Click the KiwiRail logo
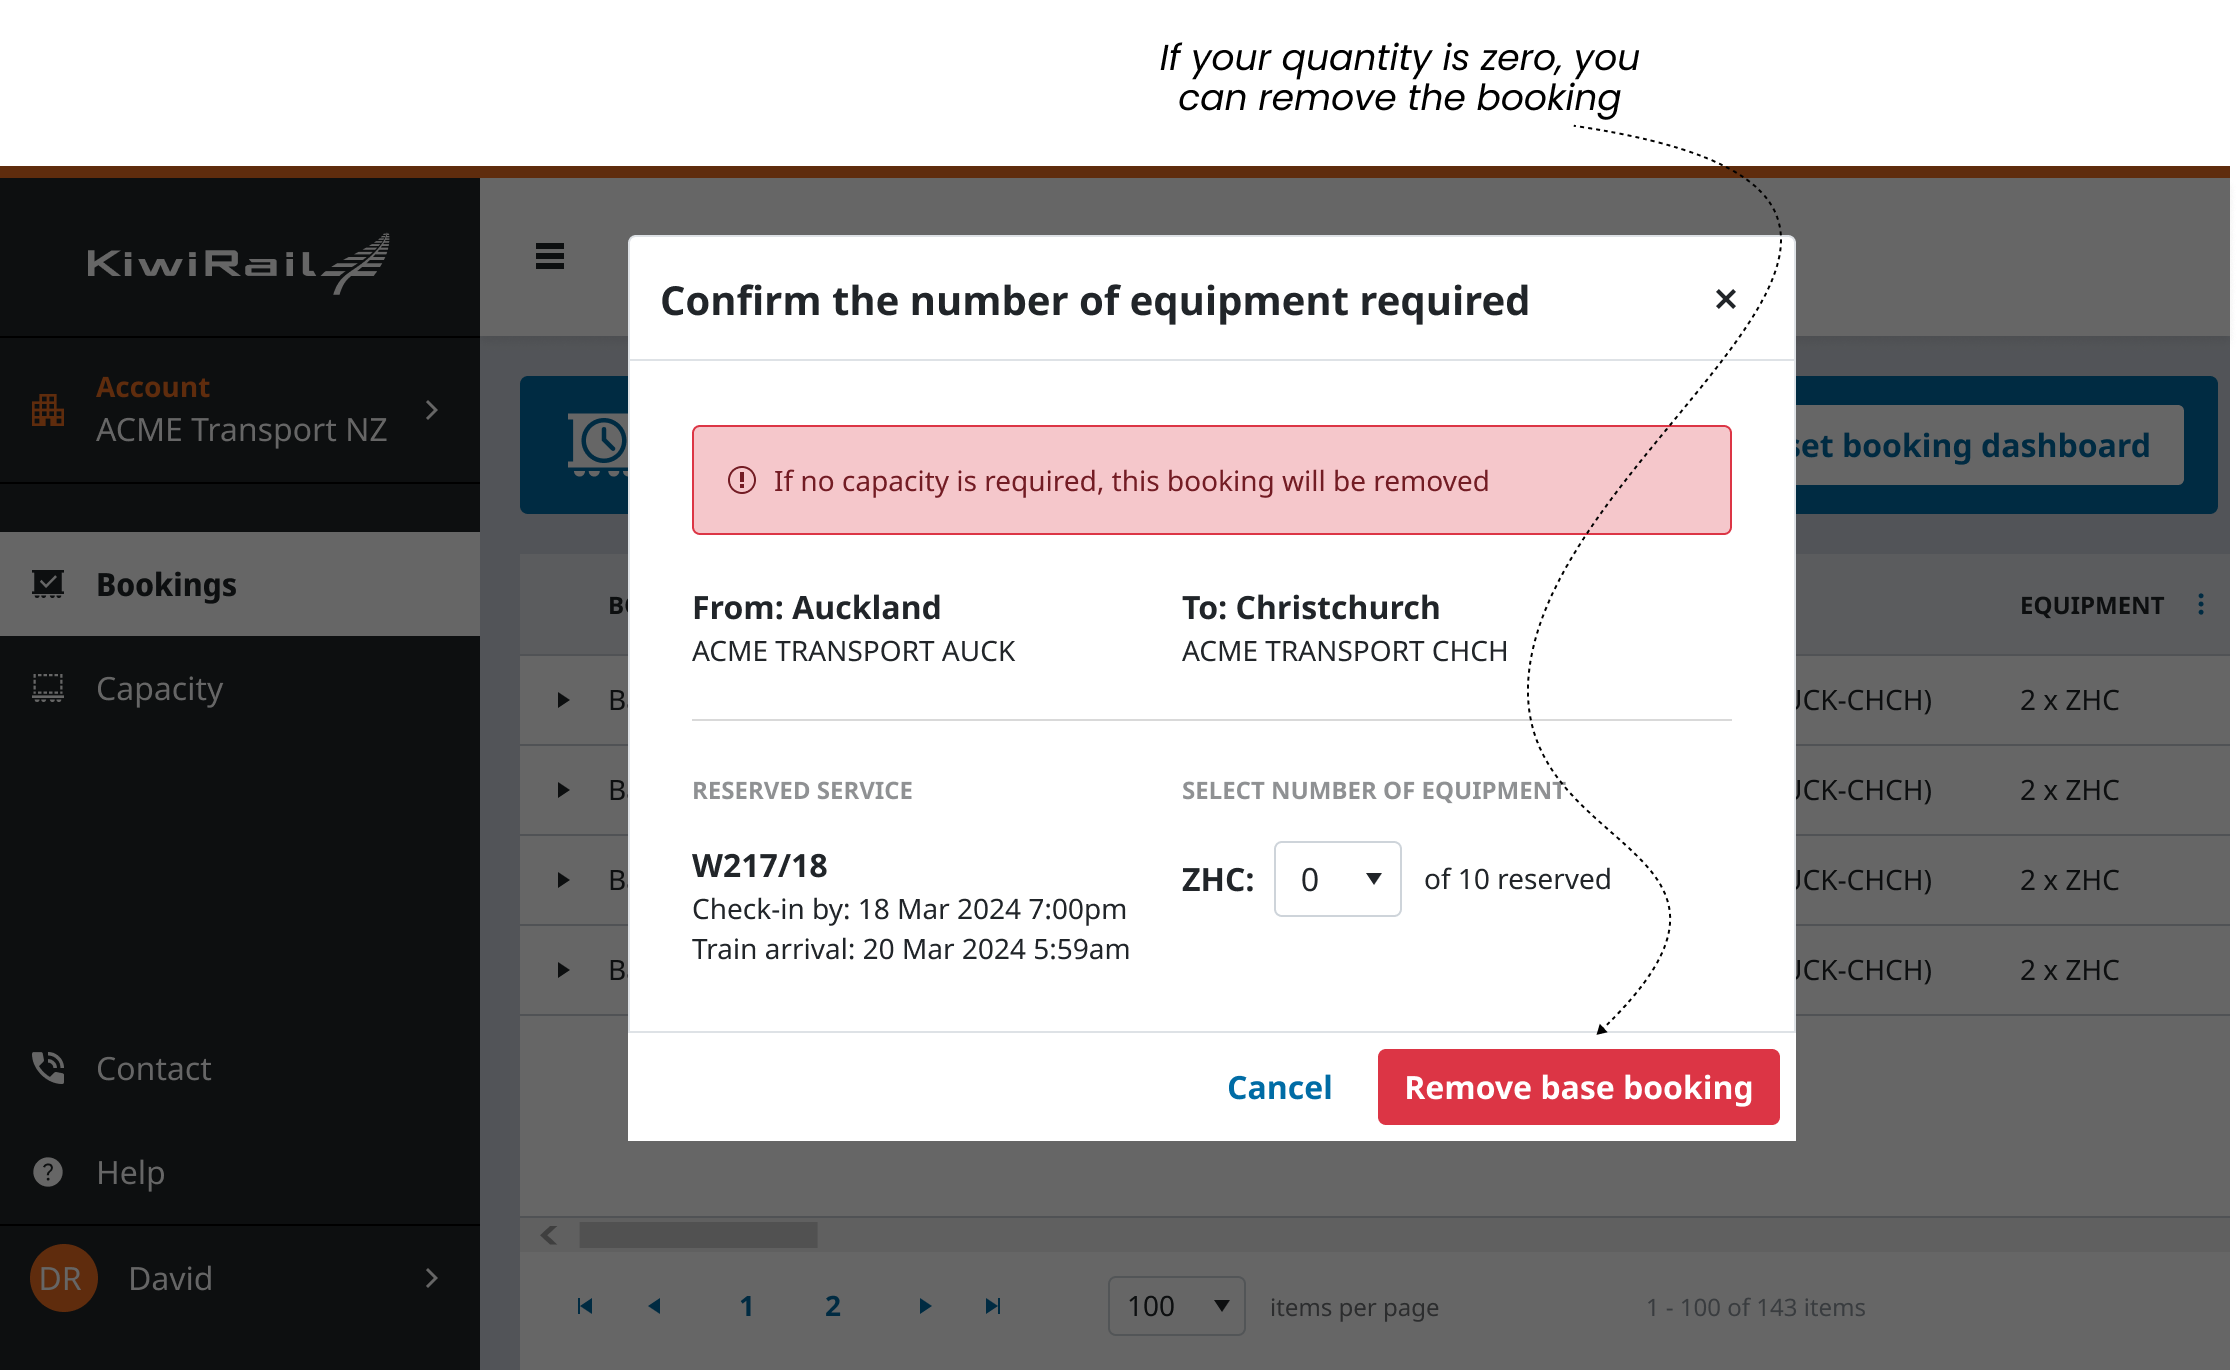2240x1370 pixels. tap(239, 263)
